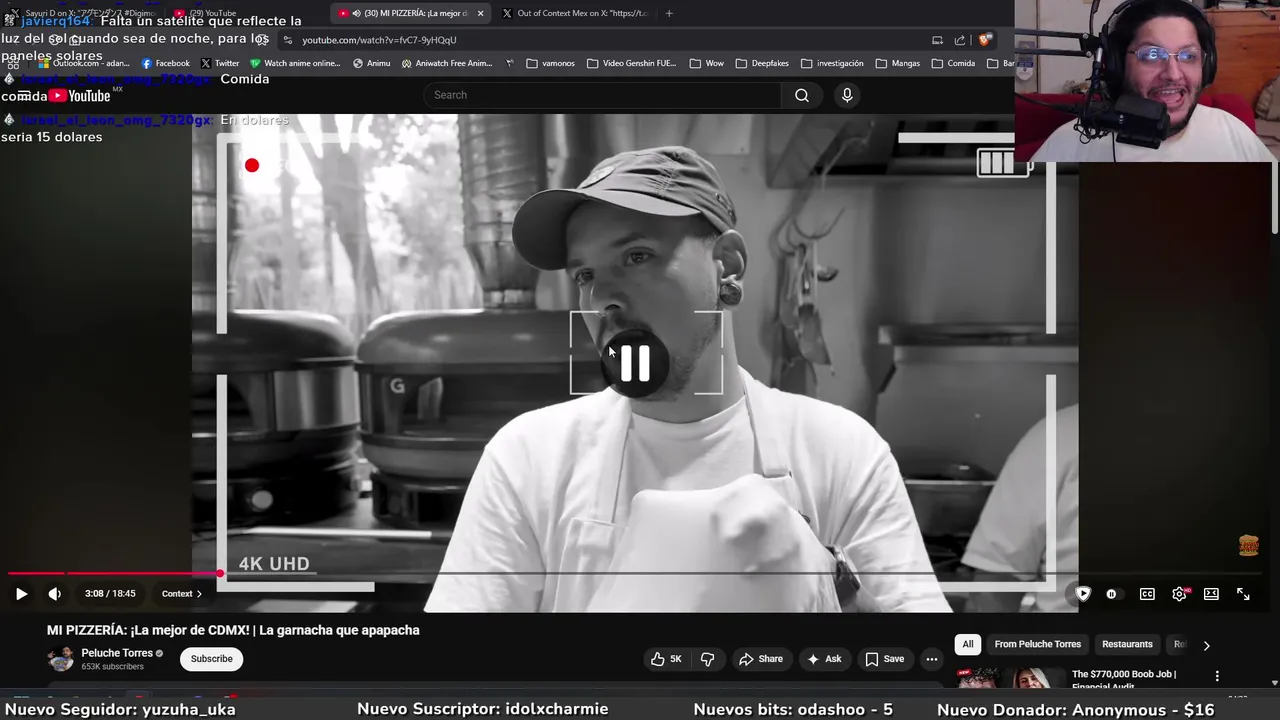
Task: Open the Watch anime online bookmark
Action: pyautogui.click(x=295, y=63)
